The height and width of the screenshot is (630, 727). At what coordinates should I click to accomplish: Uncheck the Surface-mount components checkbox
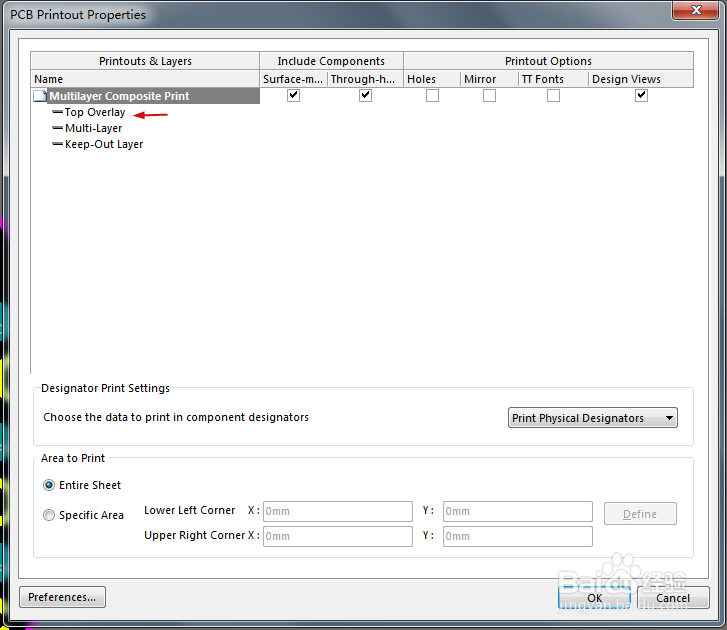[293, 95]
